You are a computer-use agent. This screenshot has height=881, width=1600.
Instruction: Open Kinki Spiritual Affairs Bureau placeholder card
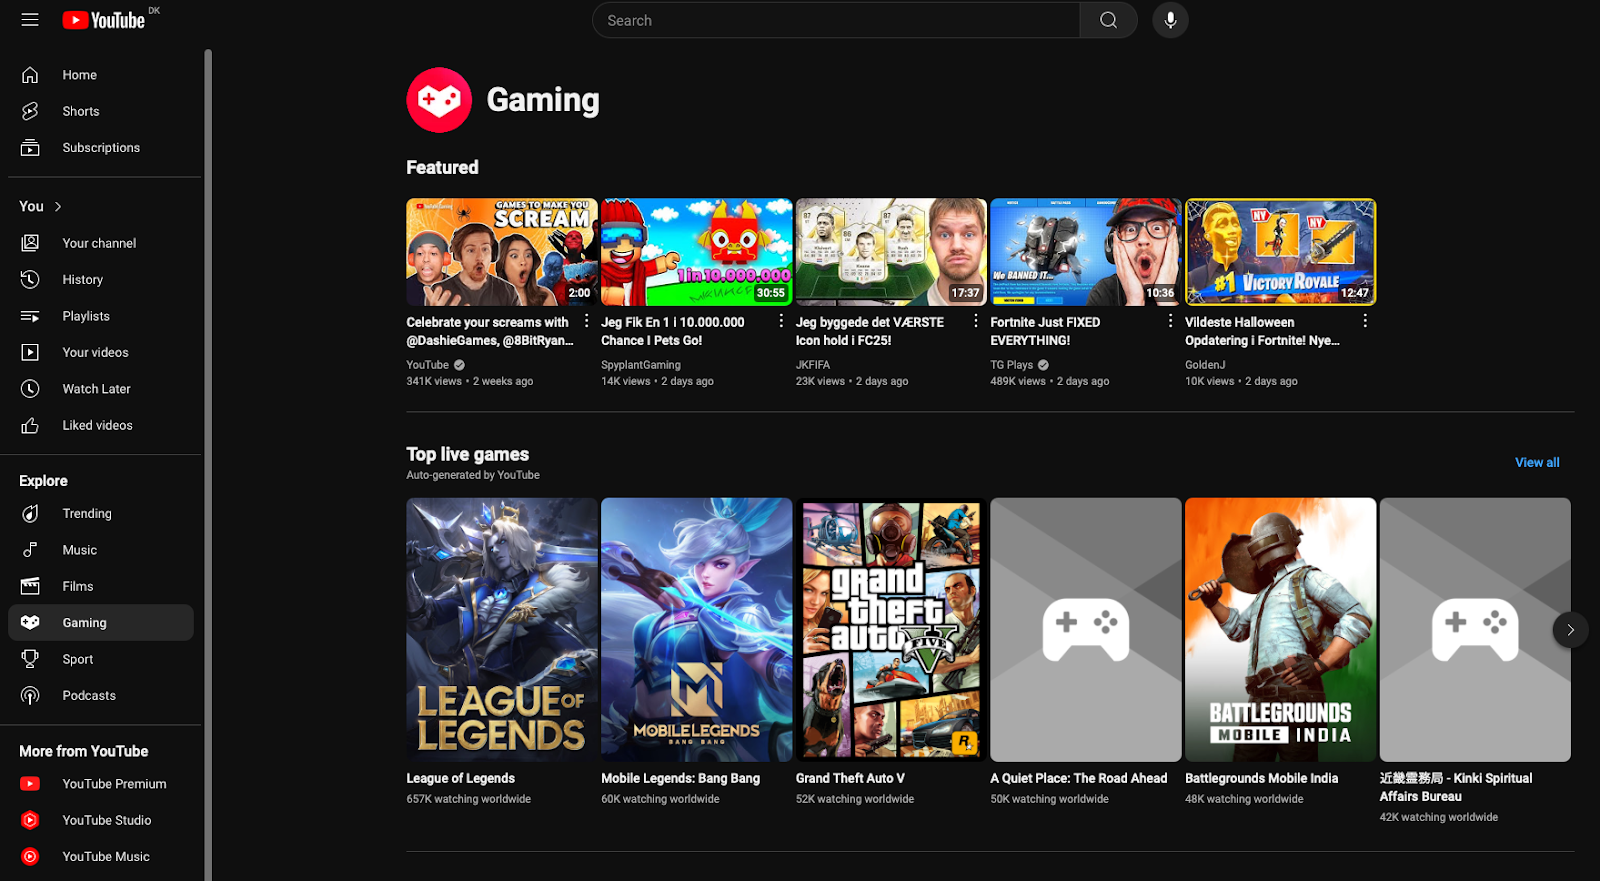pos(1475,630)
